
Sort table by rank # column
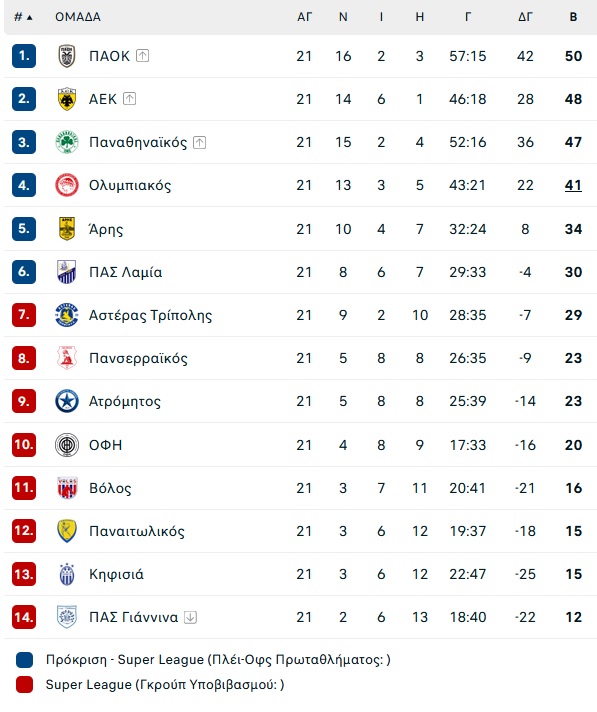click(23, 17)
